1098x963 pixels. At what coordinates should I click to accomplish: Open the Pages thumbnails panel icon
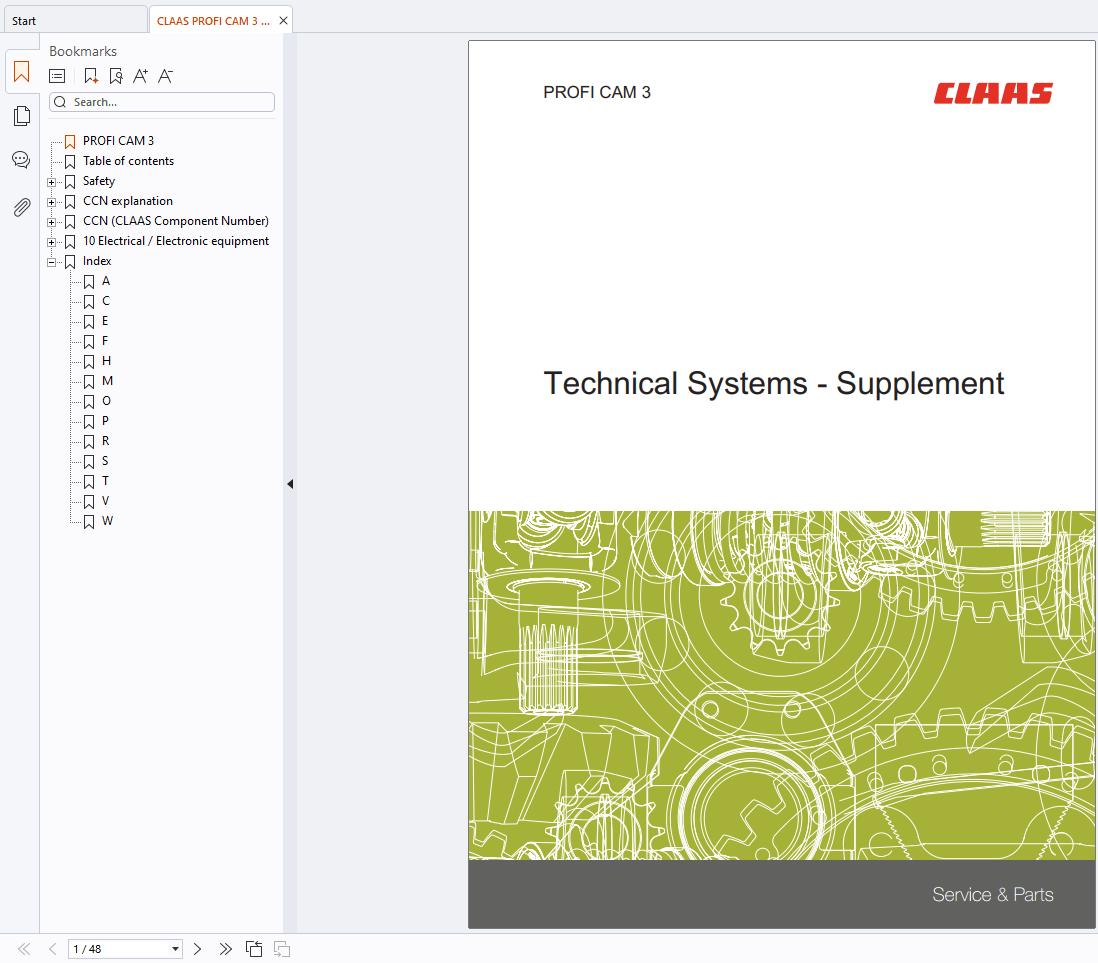tap(21, 117)
